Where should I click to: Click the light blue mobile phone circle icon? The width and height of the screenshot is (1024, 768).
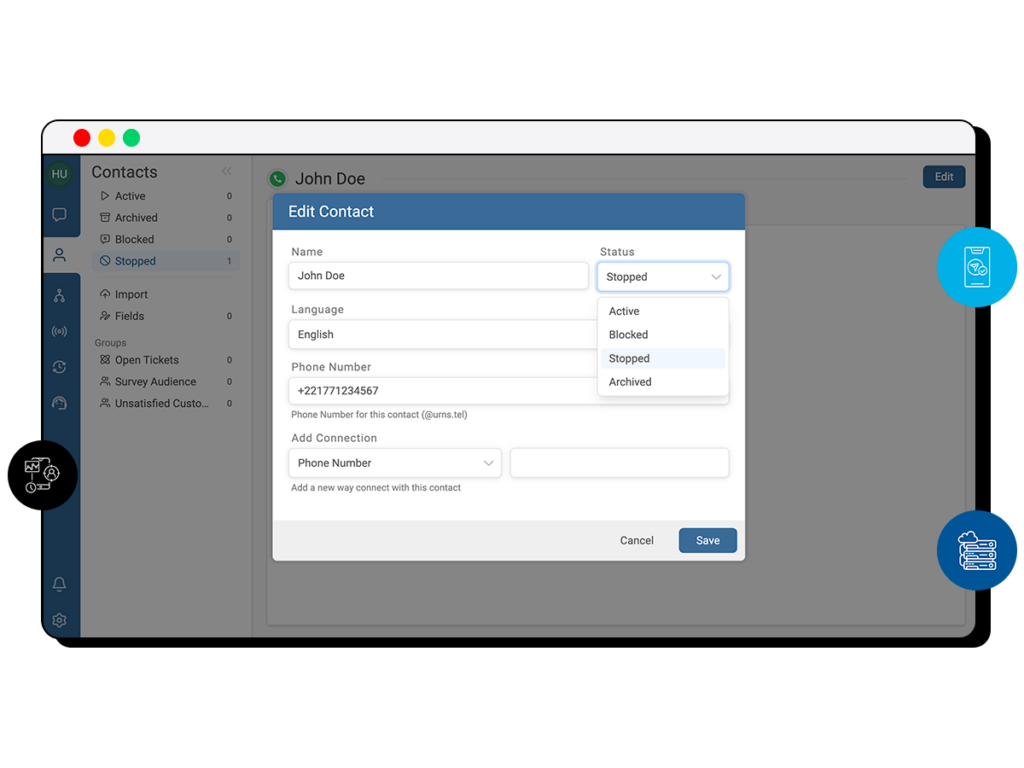977,266
